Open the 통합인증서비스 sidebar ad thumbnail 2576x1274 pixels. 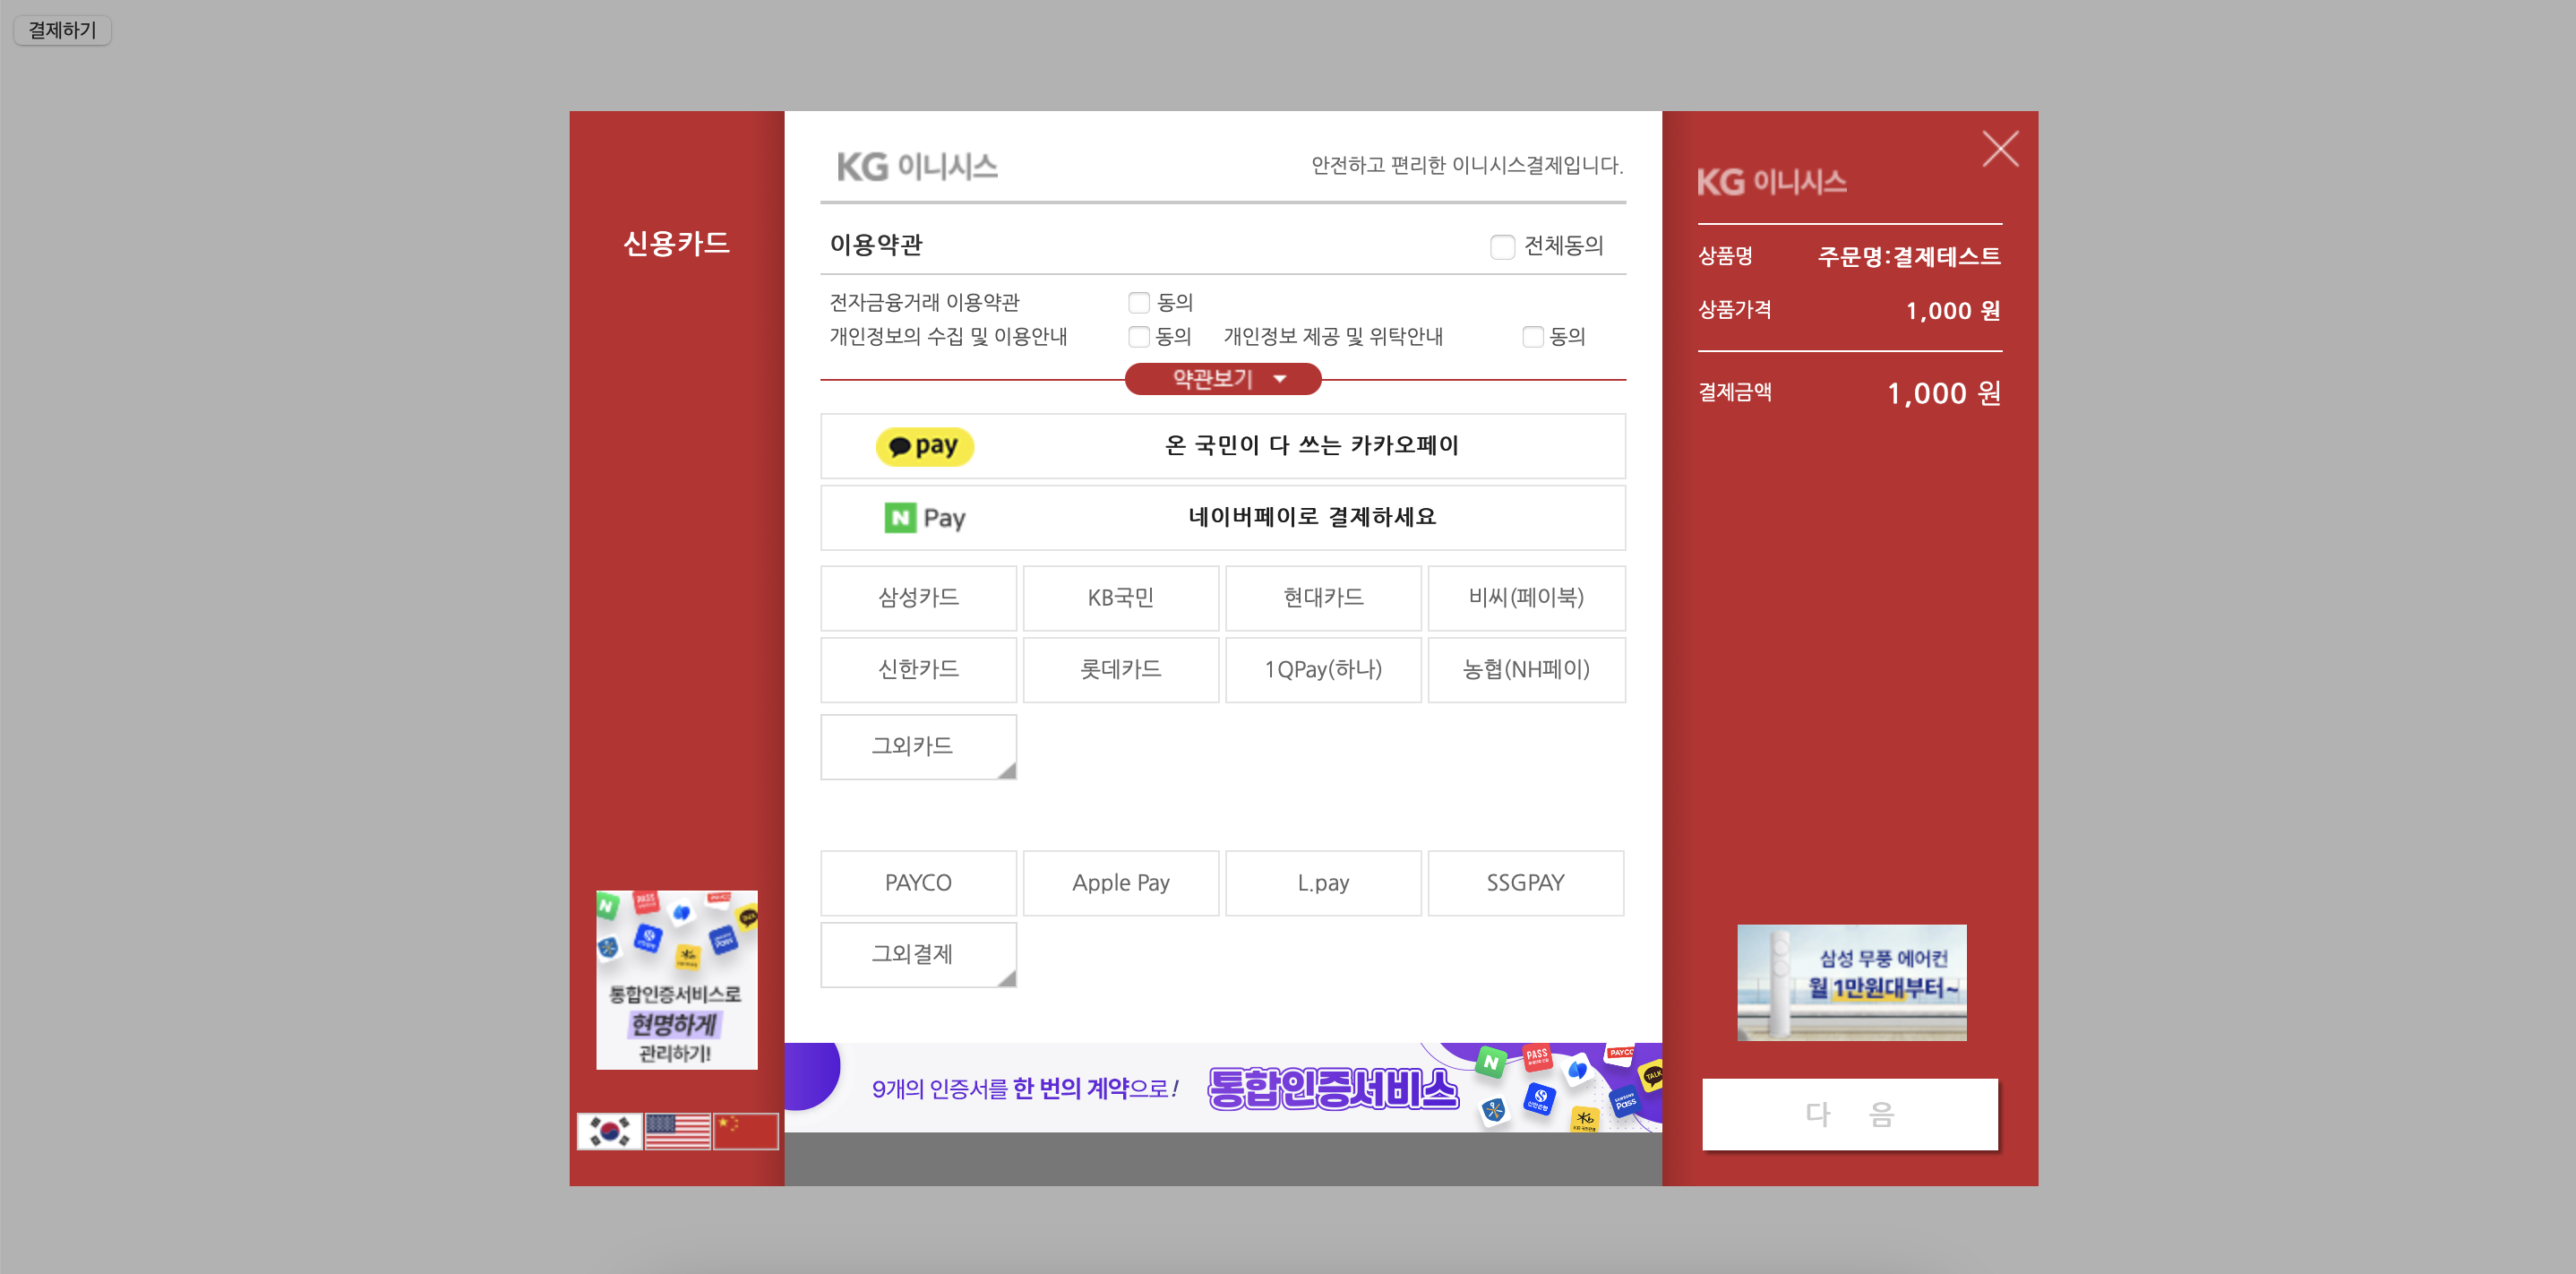(x=677, y=980)
